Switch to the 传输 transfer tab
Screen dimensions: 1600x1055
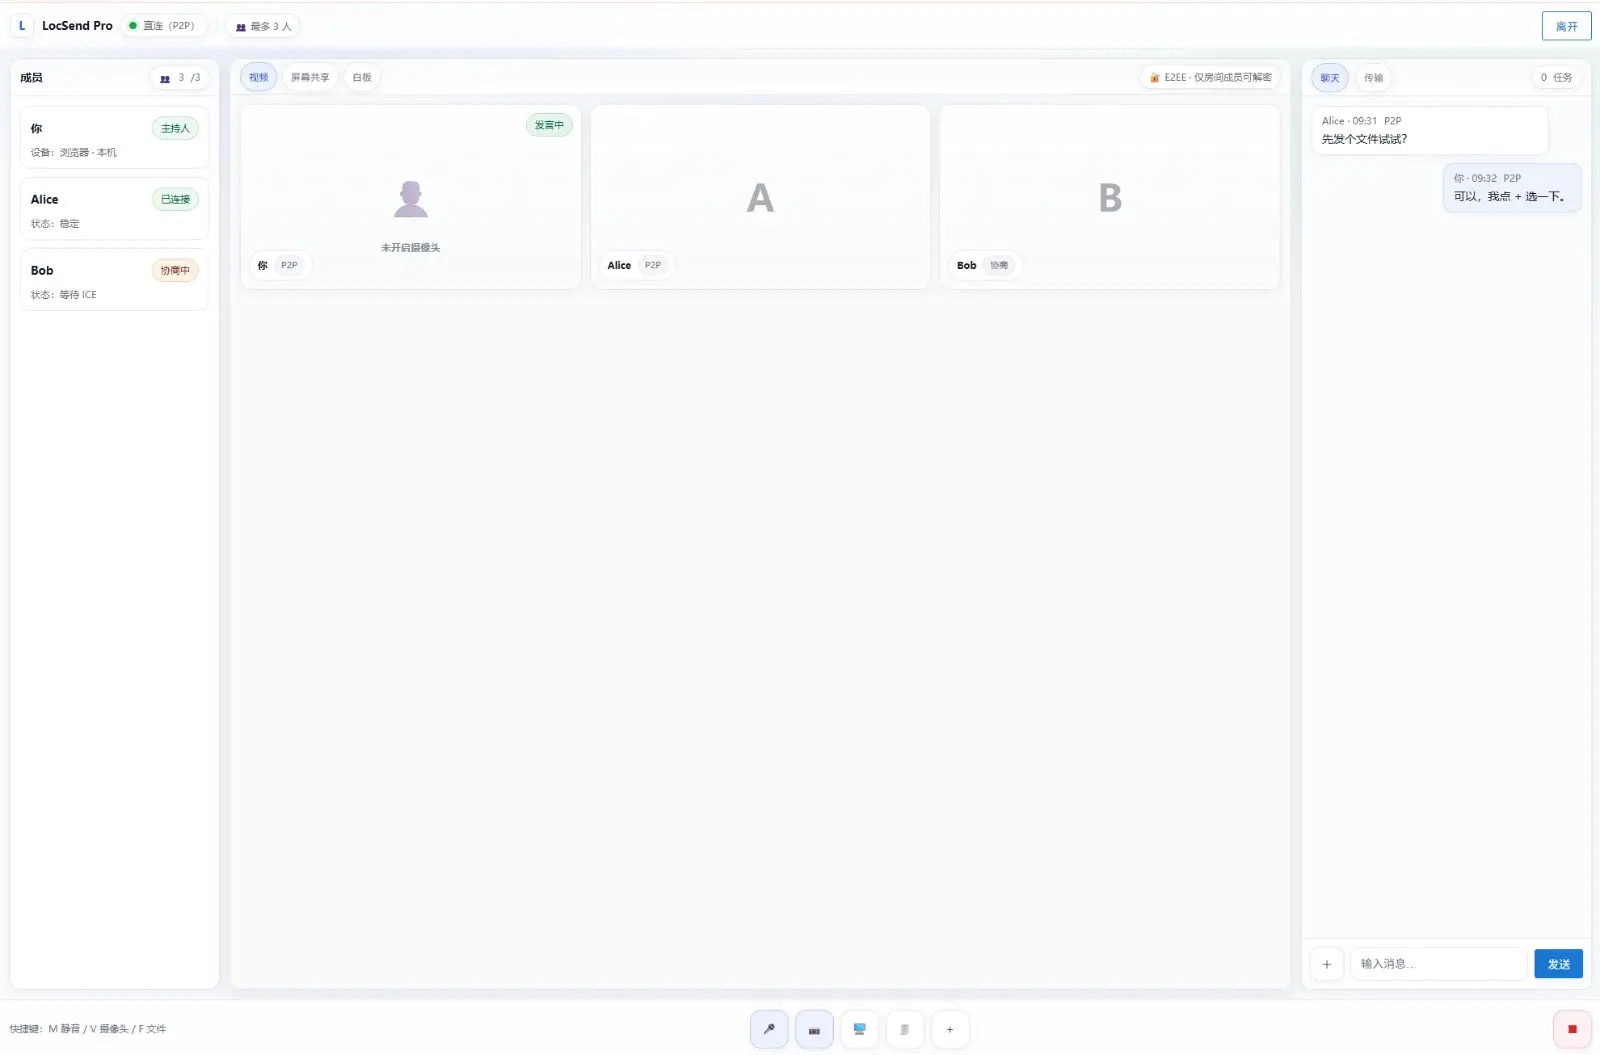tap(1373, 77)
